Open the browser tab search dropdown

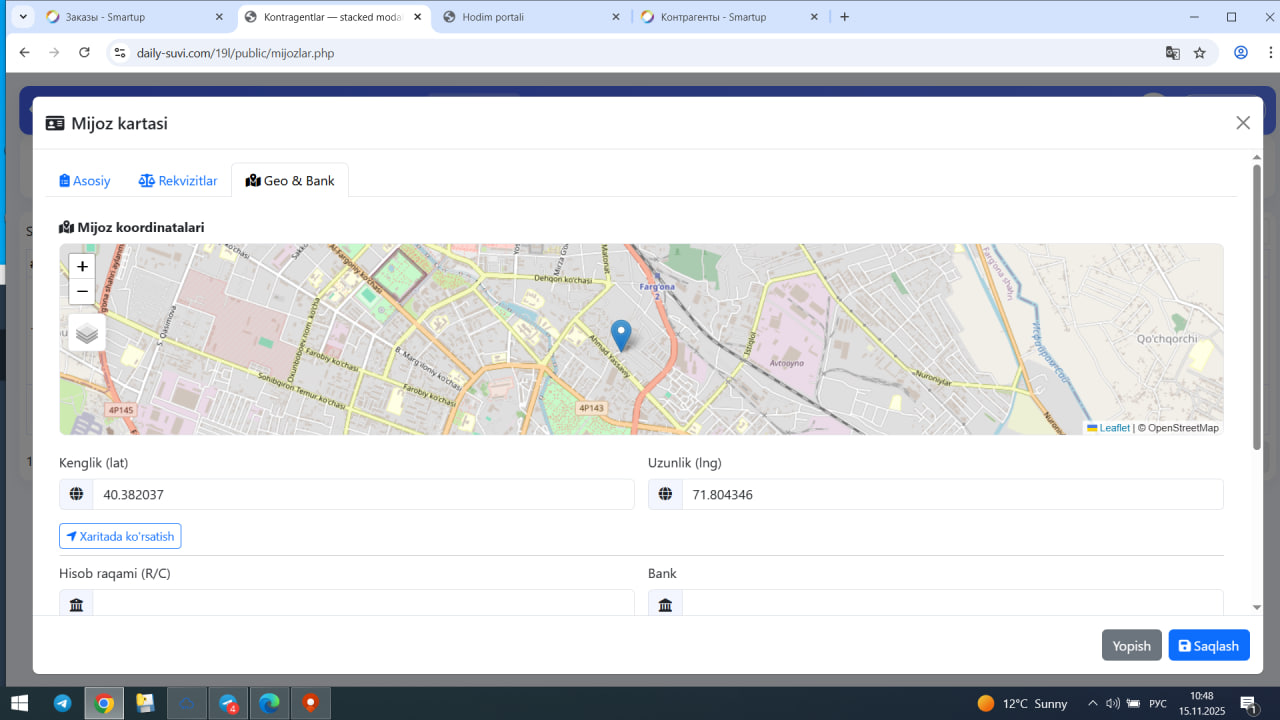[x=24, y=17]
